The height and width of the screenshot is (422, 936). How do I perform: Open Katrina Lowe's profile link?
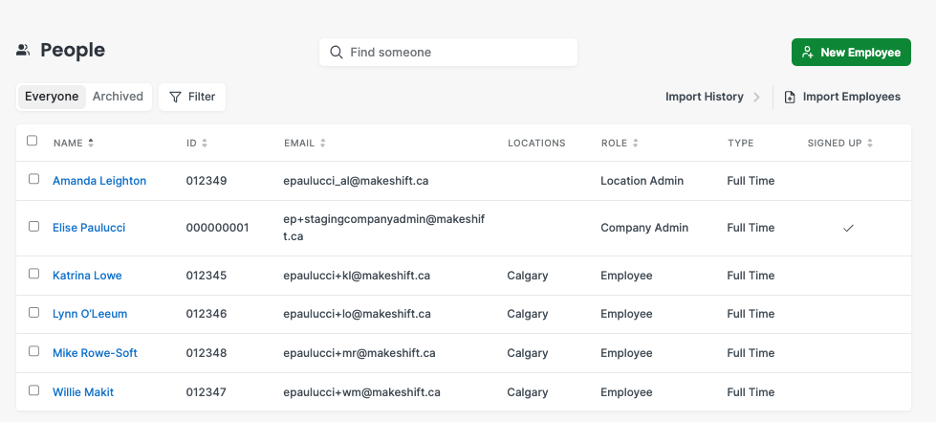click(x=87, y=276)
